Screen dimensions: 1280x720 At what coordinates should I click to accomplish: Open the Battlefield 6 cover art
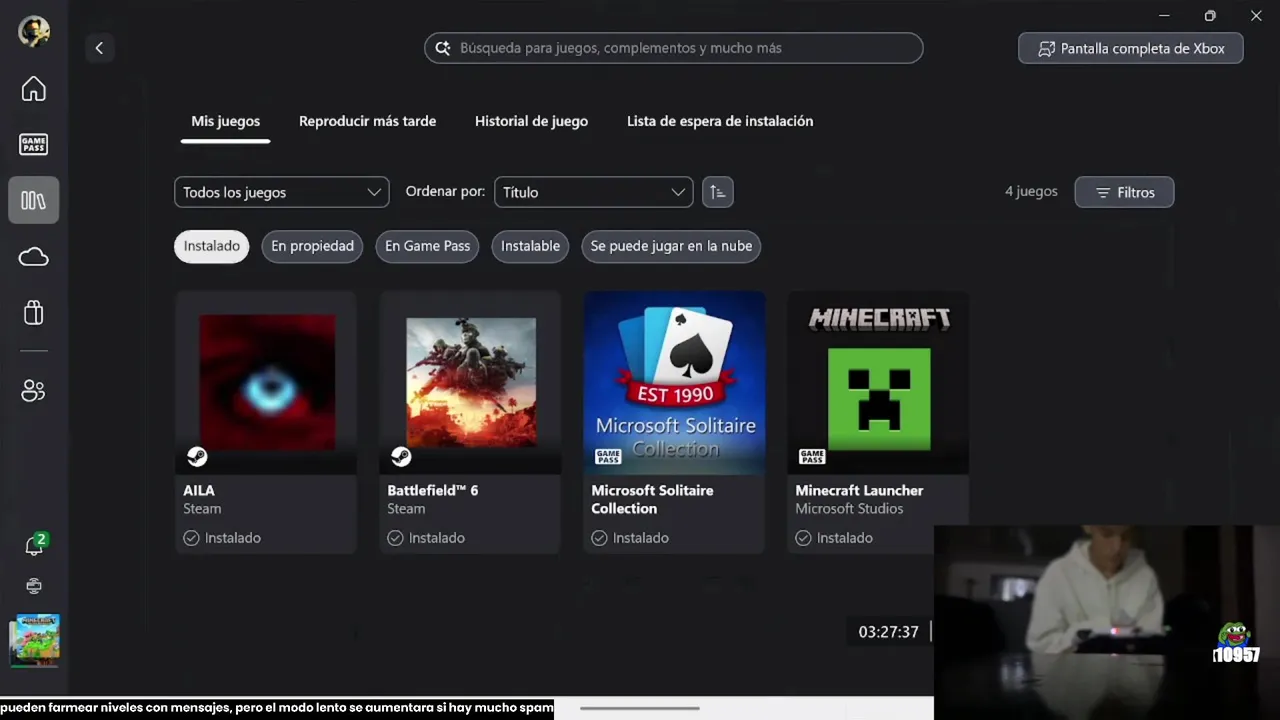point(470,382)
